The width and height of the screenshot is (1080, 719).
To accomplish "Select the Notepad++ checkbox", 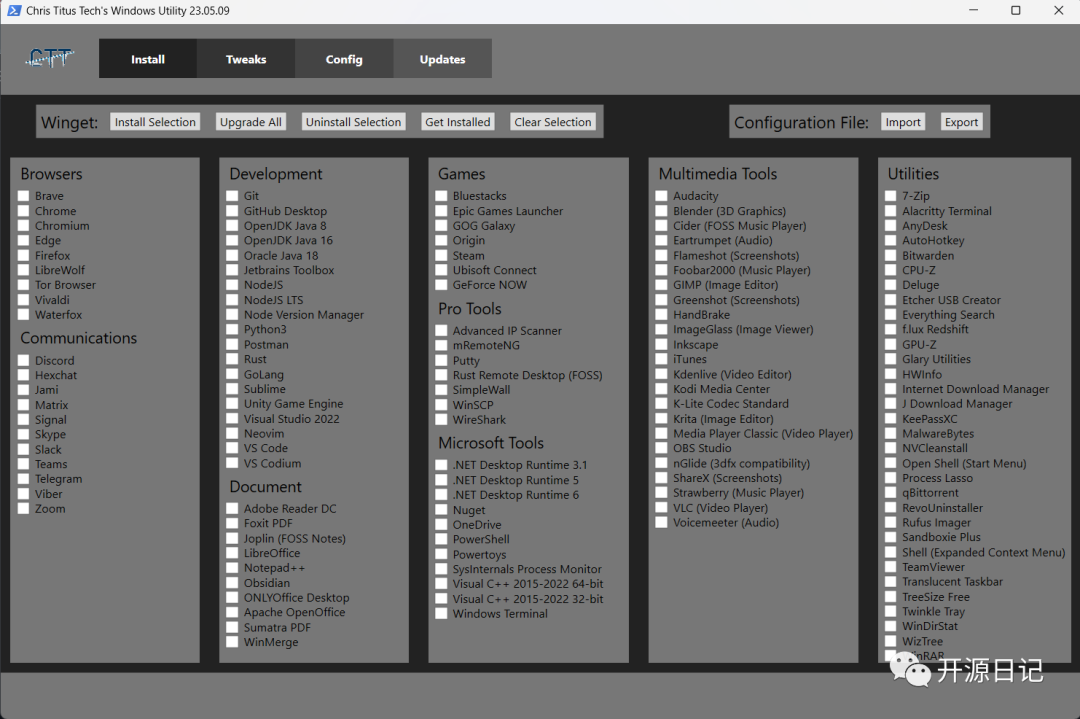I will coord(232,568).
